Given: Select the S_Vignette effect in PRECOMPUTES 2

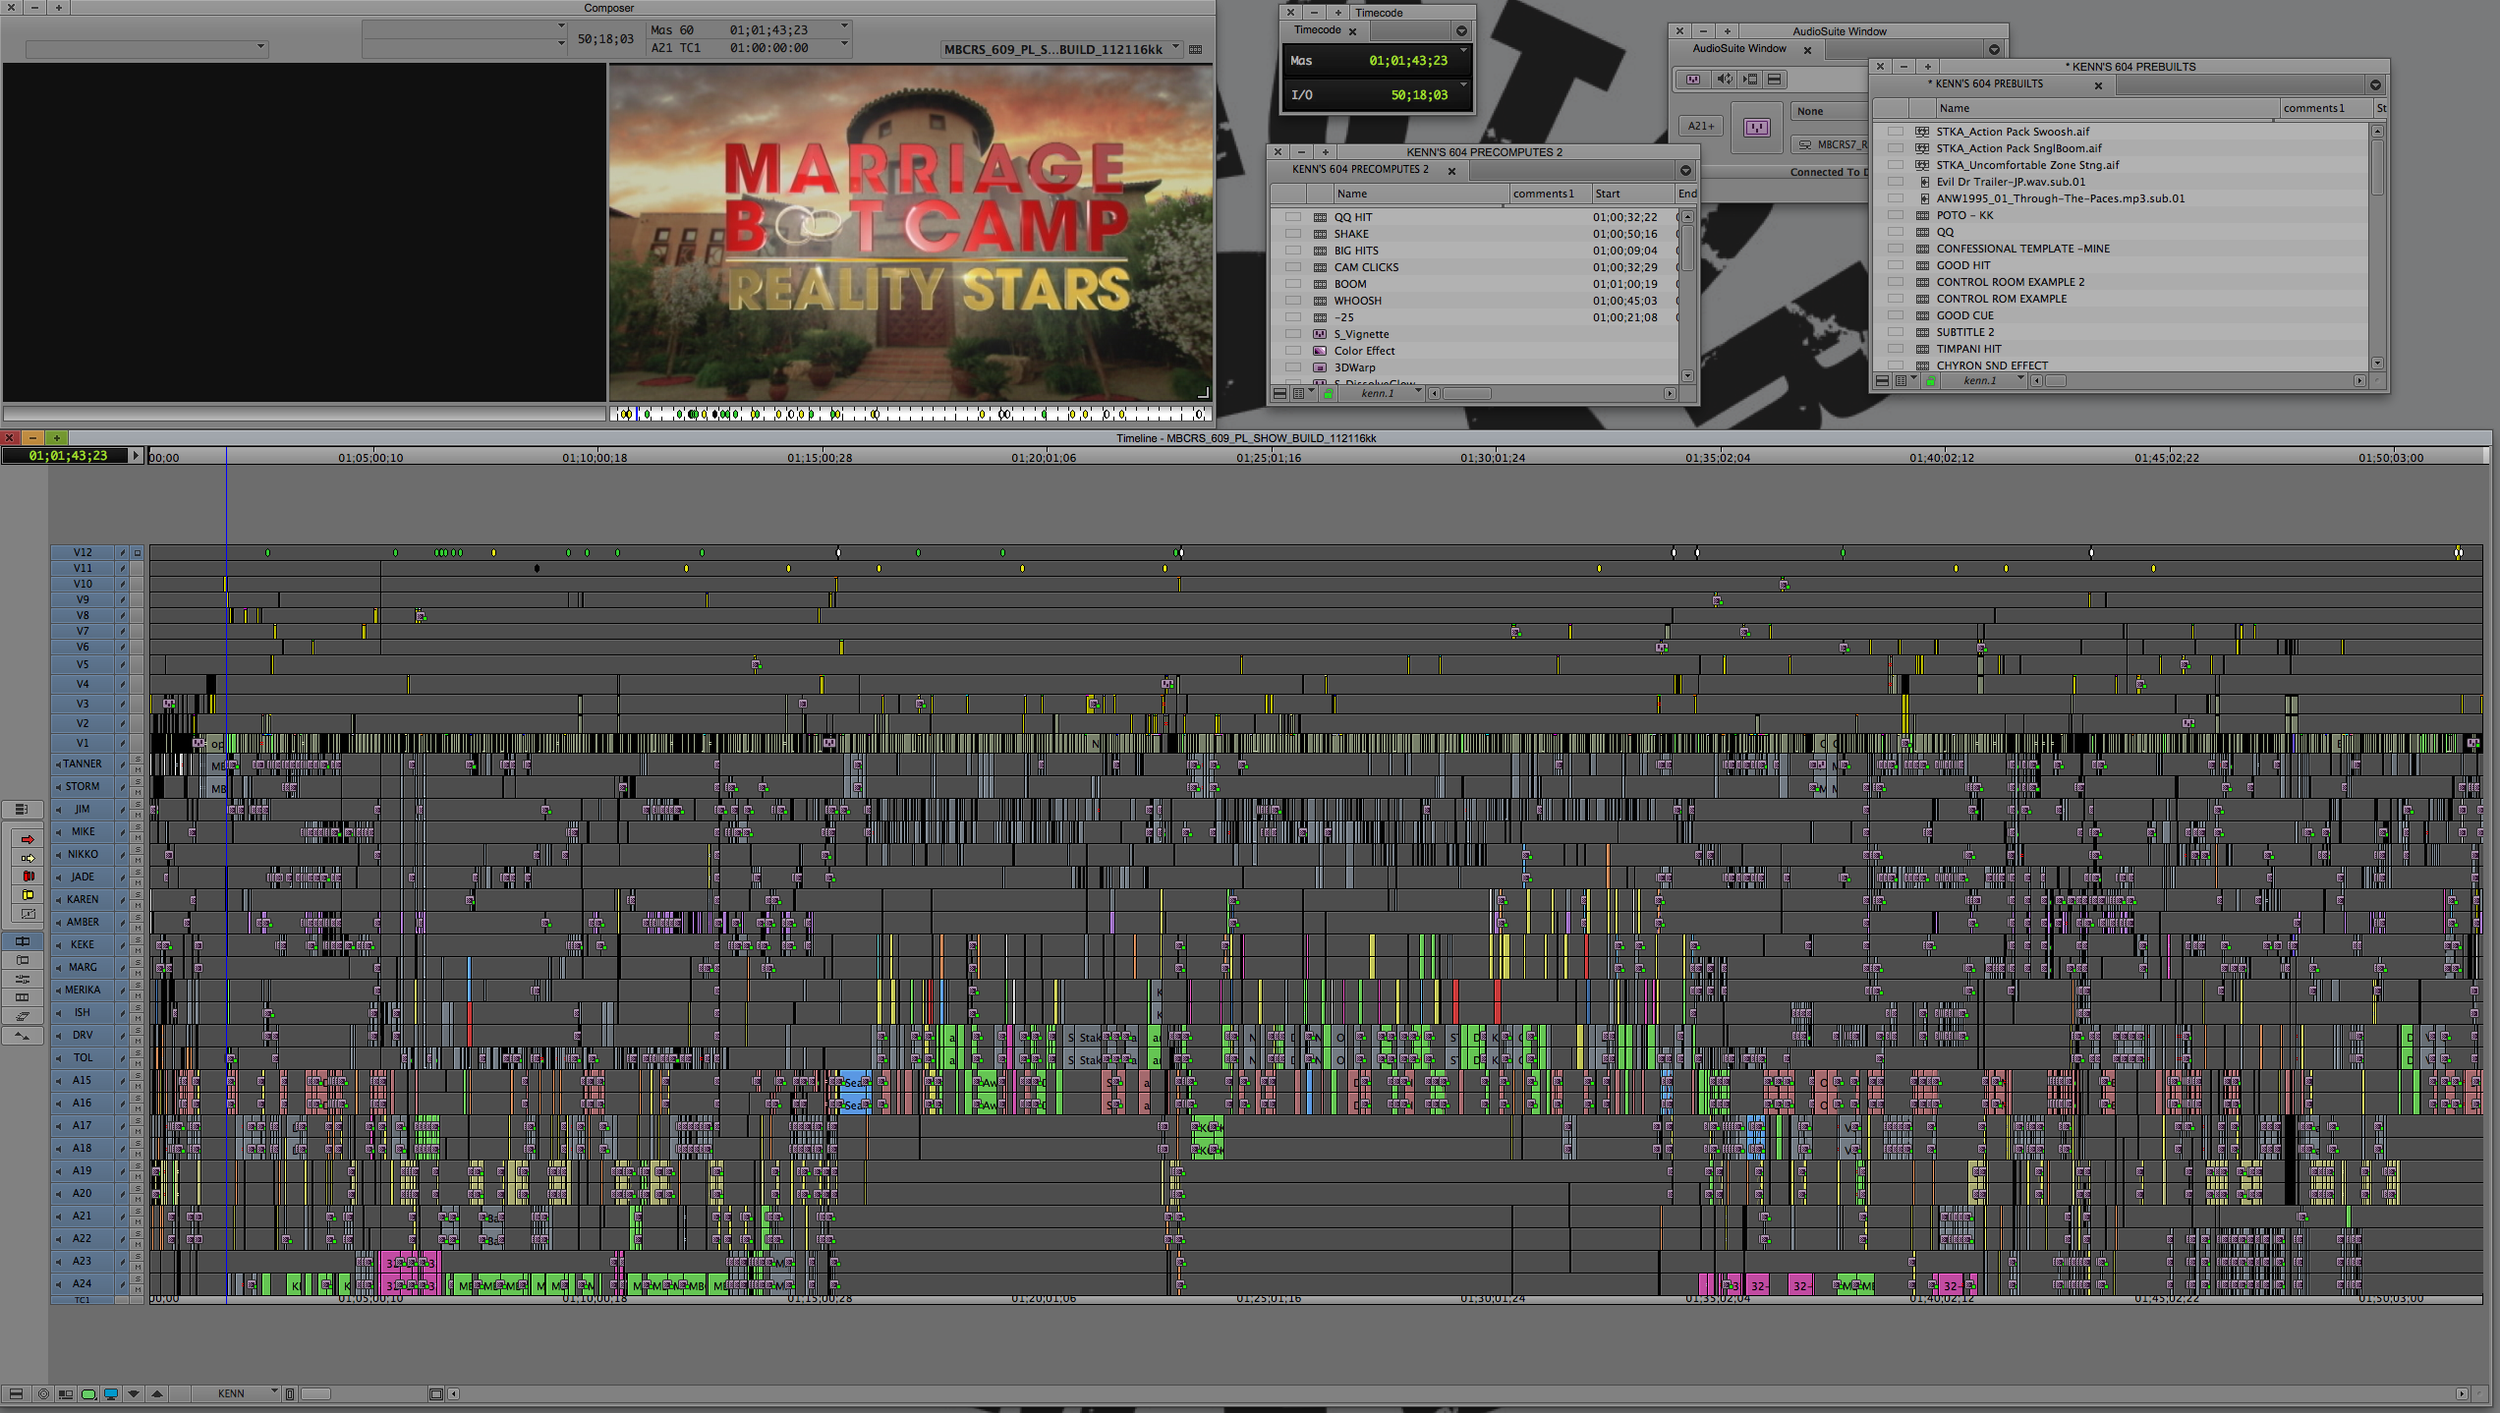Looking at the screenshot, I should (x=1361, y=334).
